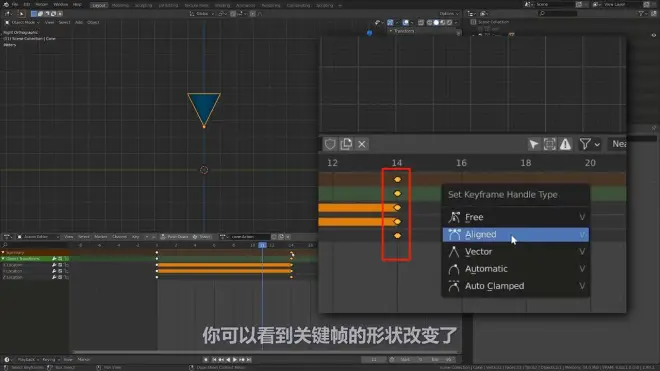Toggle only-selected arrow icon in inset
Image resolution: width=660 pixels, height=371 pixels.
coord(534,144)
